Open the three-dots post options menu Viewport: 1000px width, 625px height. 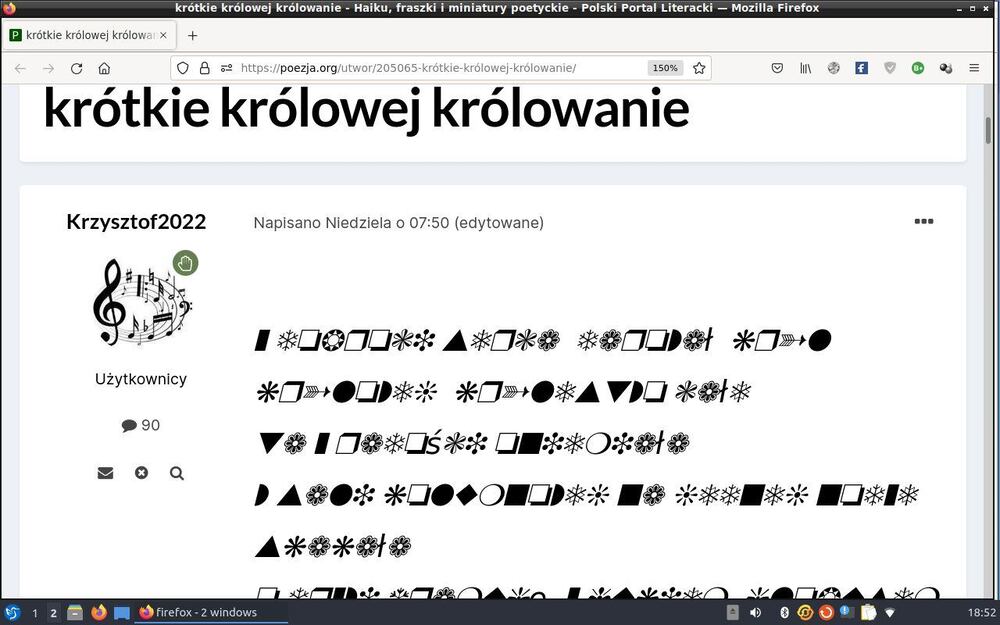coord(923,222)
